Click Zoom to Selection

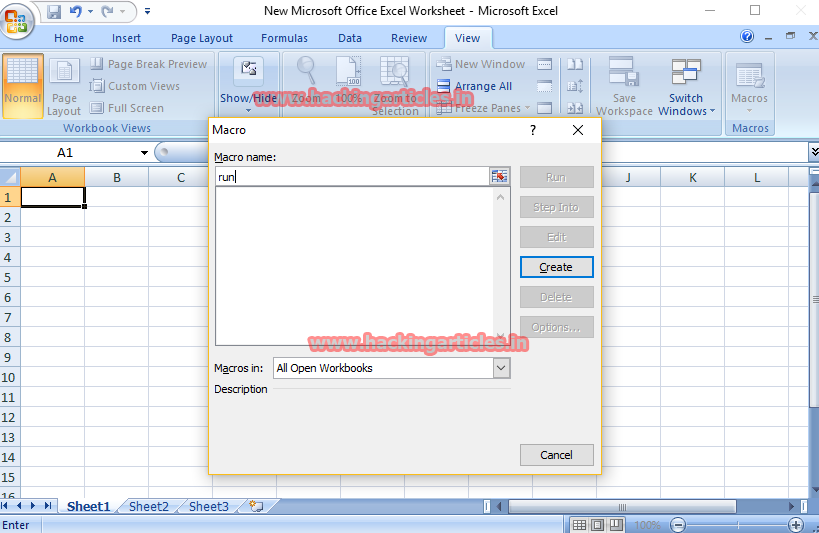point(395,86)
